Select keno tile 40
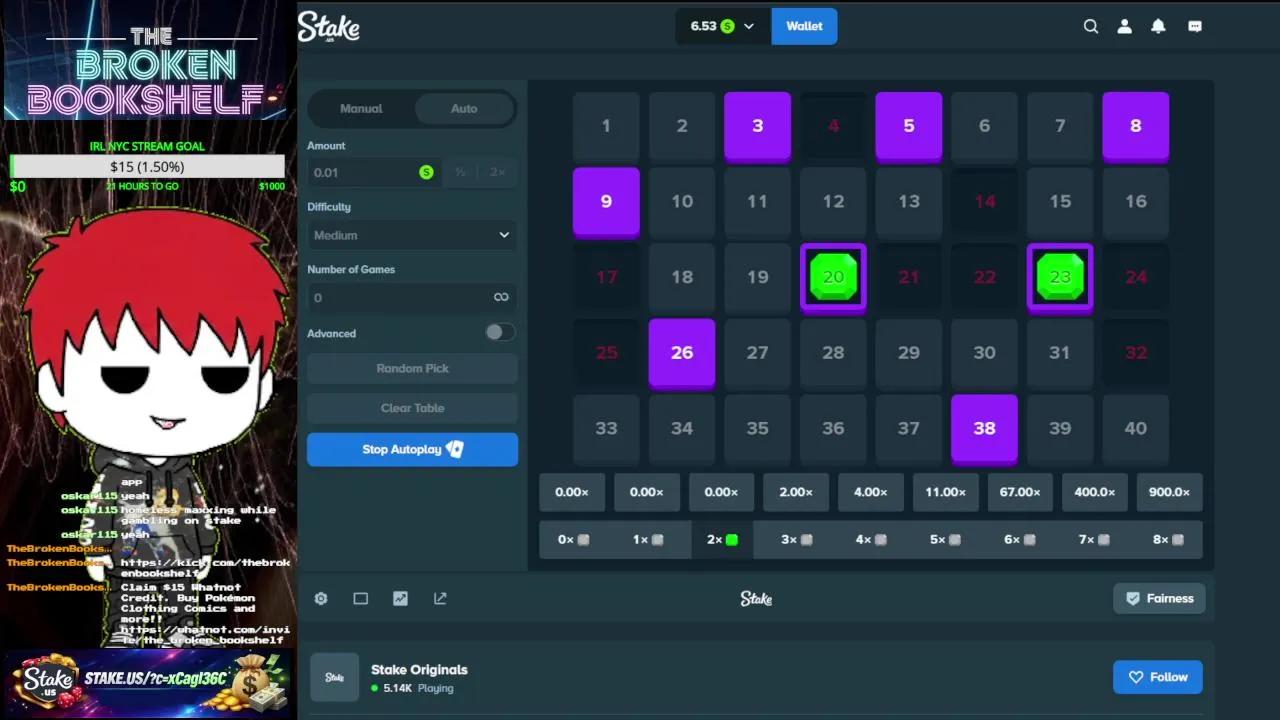1280x720 pixels. point(1135,429)
